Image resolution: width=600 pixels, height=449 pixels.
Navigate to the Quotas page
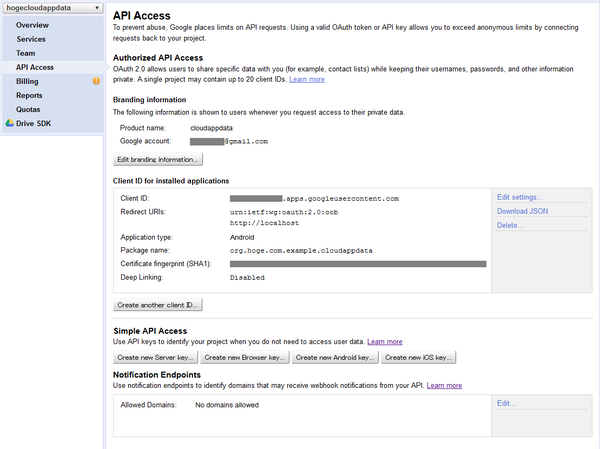pos(28,109)
